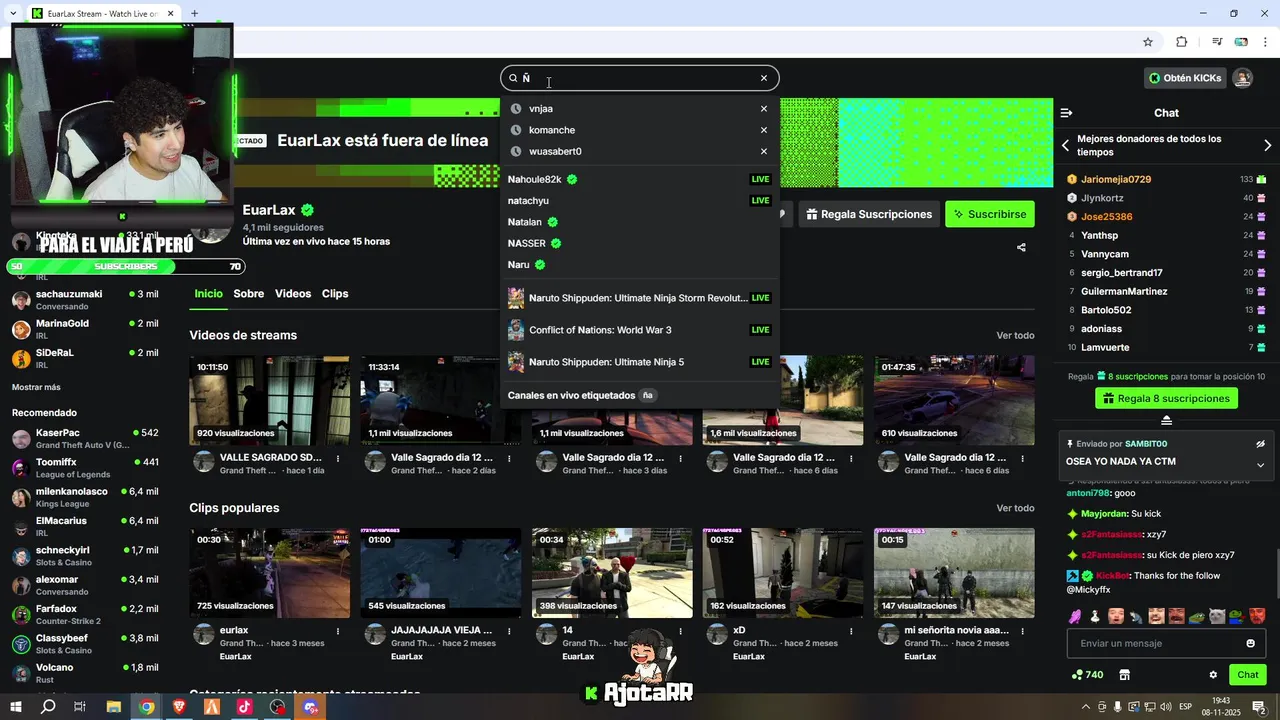The image size is (1280, 720).
Task: Open Farfadox recommended channel
Action: [85, 614]
